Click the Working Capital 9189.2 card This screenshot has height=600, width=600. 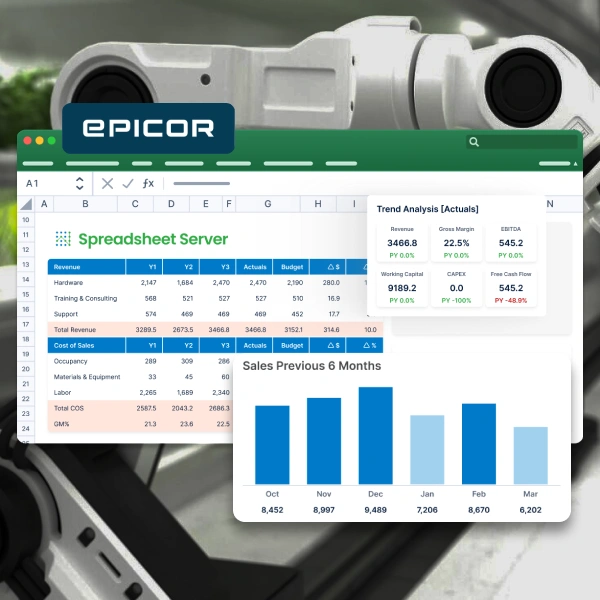[402, 288]
